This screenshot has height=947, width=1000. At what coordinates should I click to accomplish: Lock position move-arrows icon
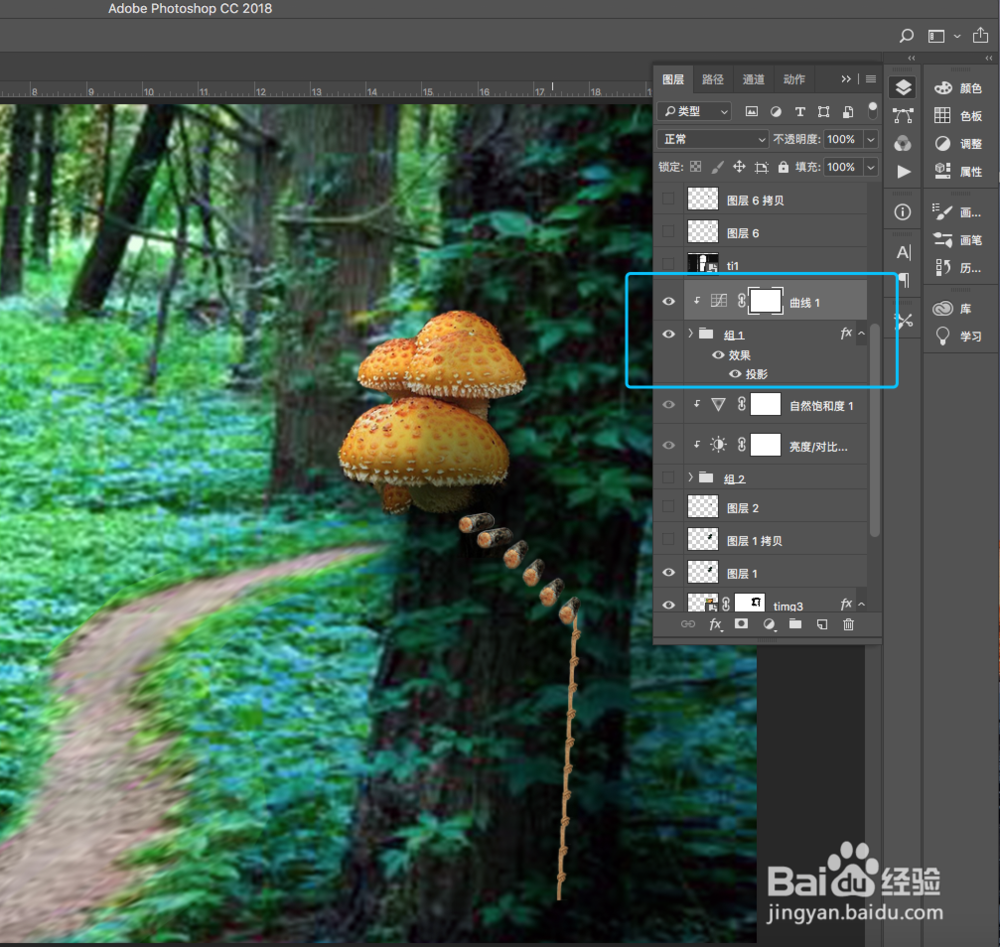(739, 166)
